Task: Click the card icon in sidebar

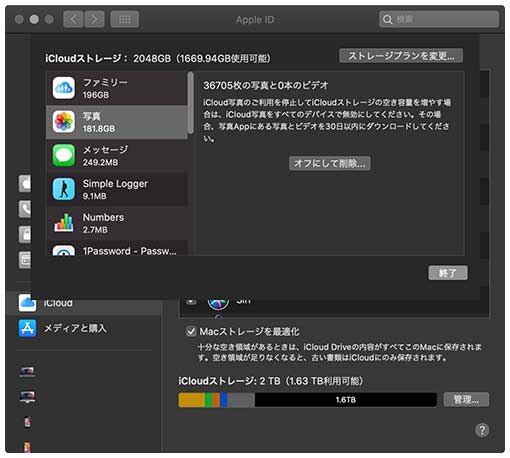Action: pyautogui.click(x=25, y=260)
